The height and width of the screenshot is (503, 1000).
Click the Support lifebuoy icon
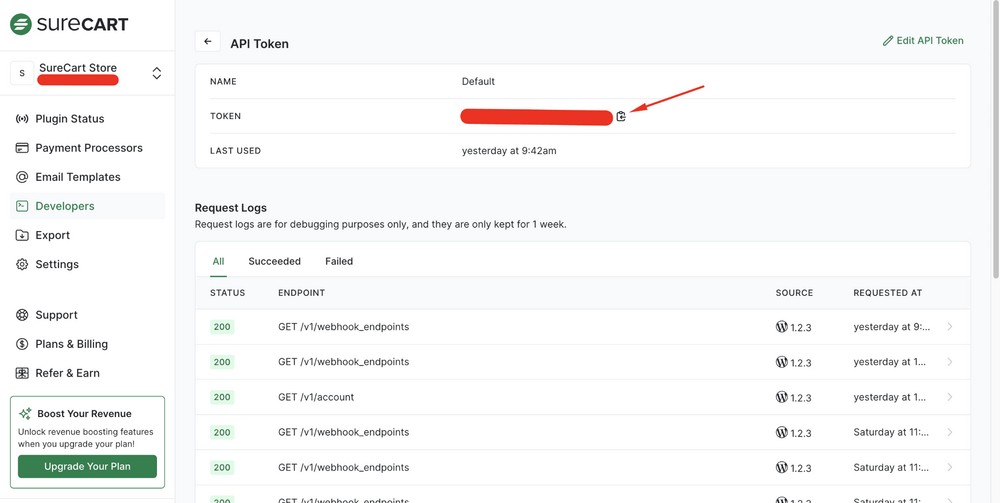pyautogui.click(x=22, y=315)
